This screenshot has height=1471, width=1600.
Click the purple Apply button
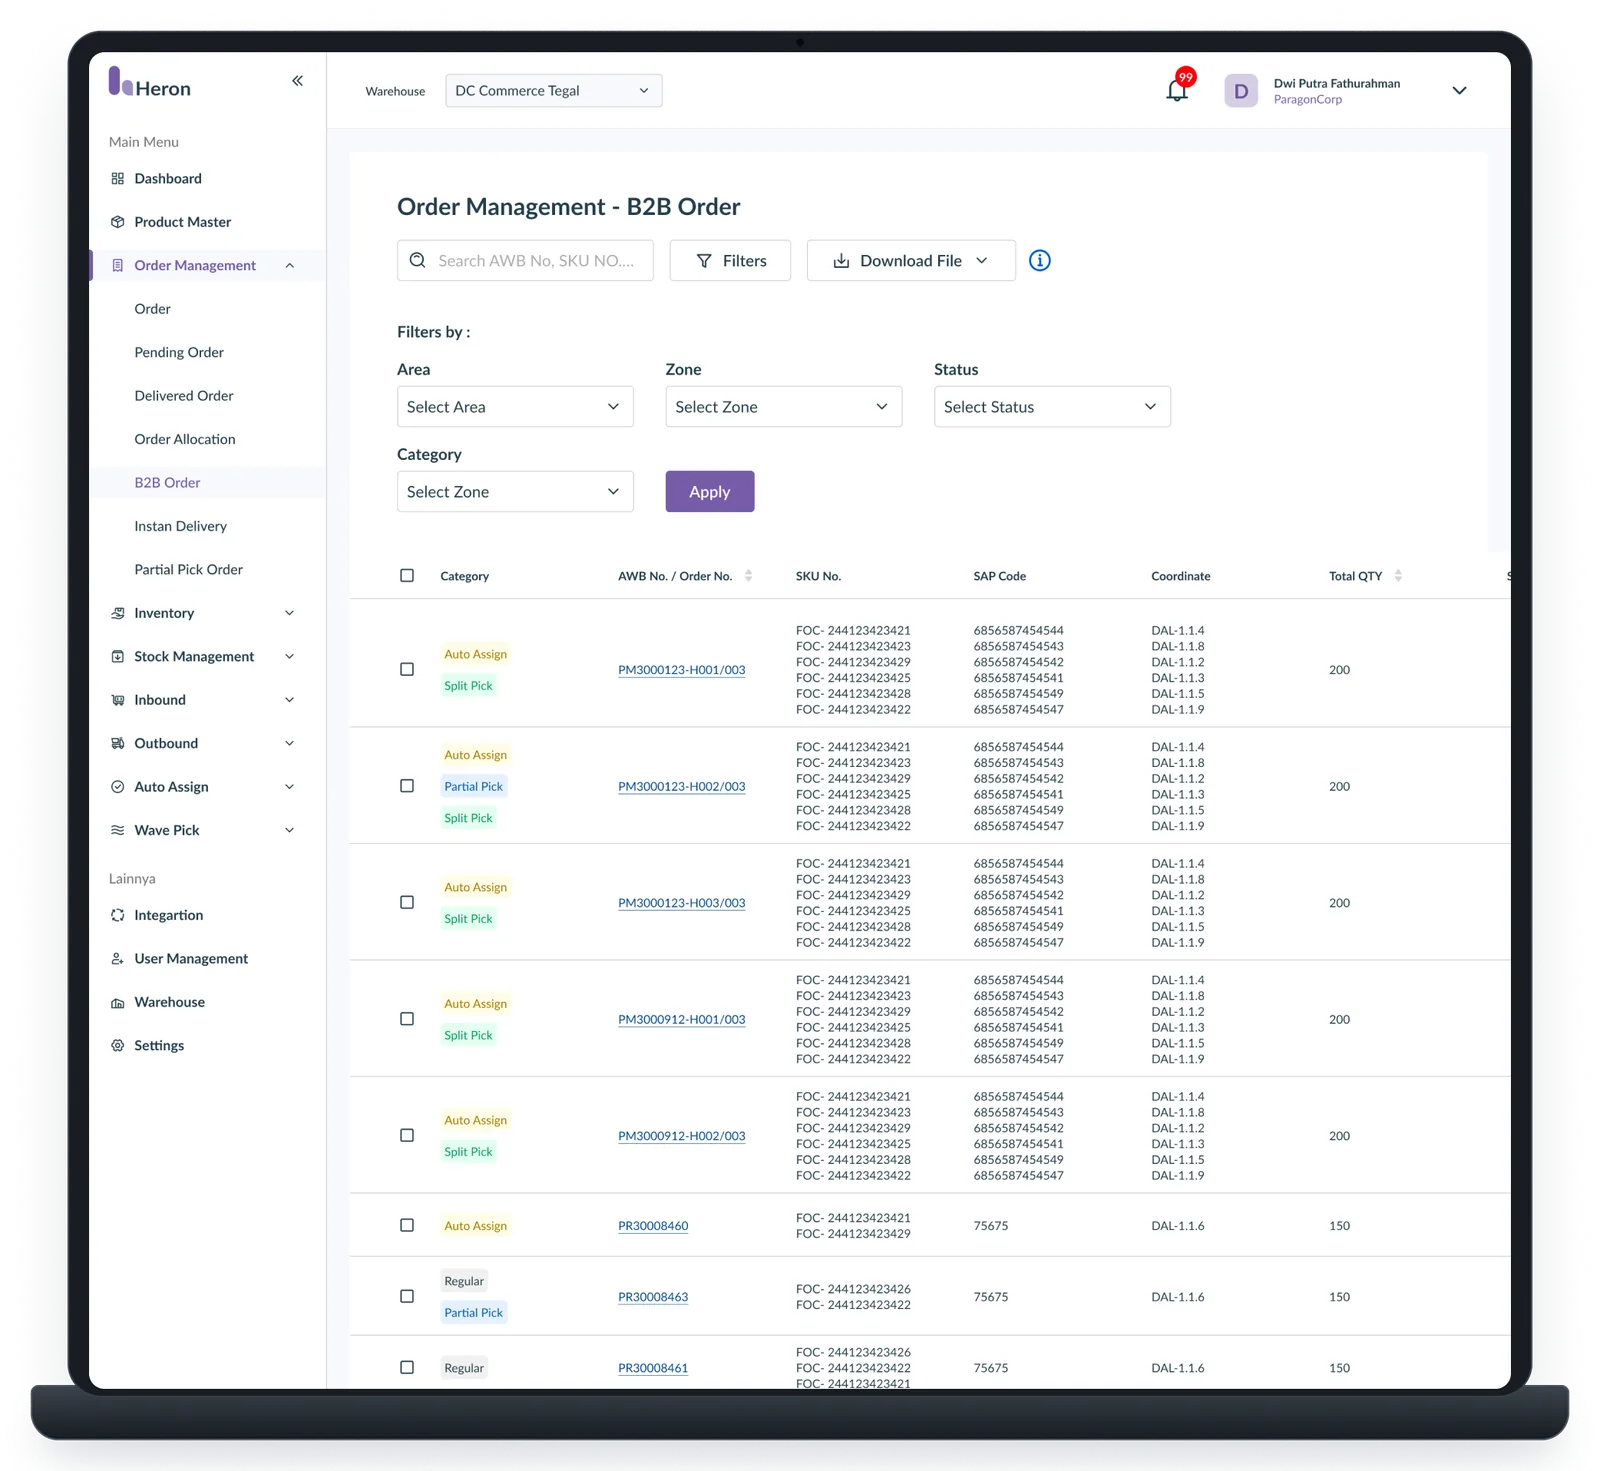tap(710, 492)
